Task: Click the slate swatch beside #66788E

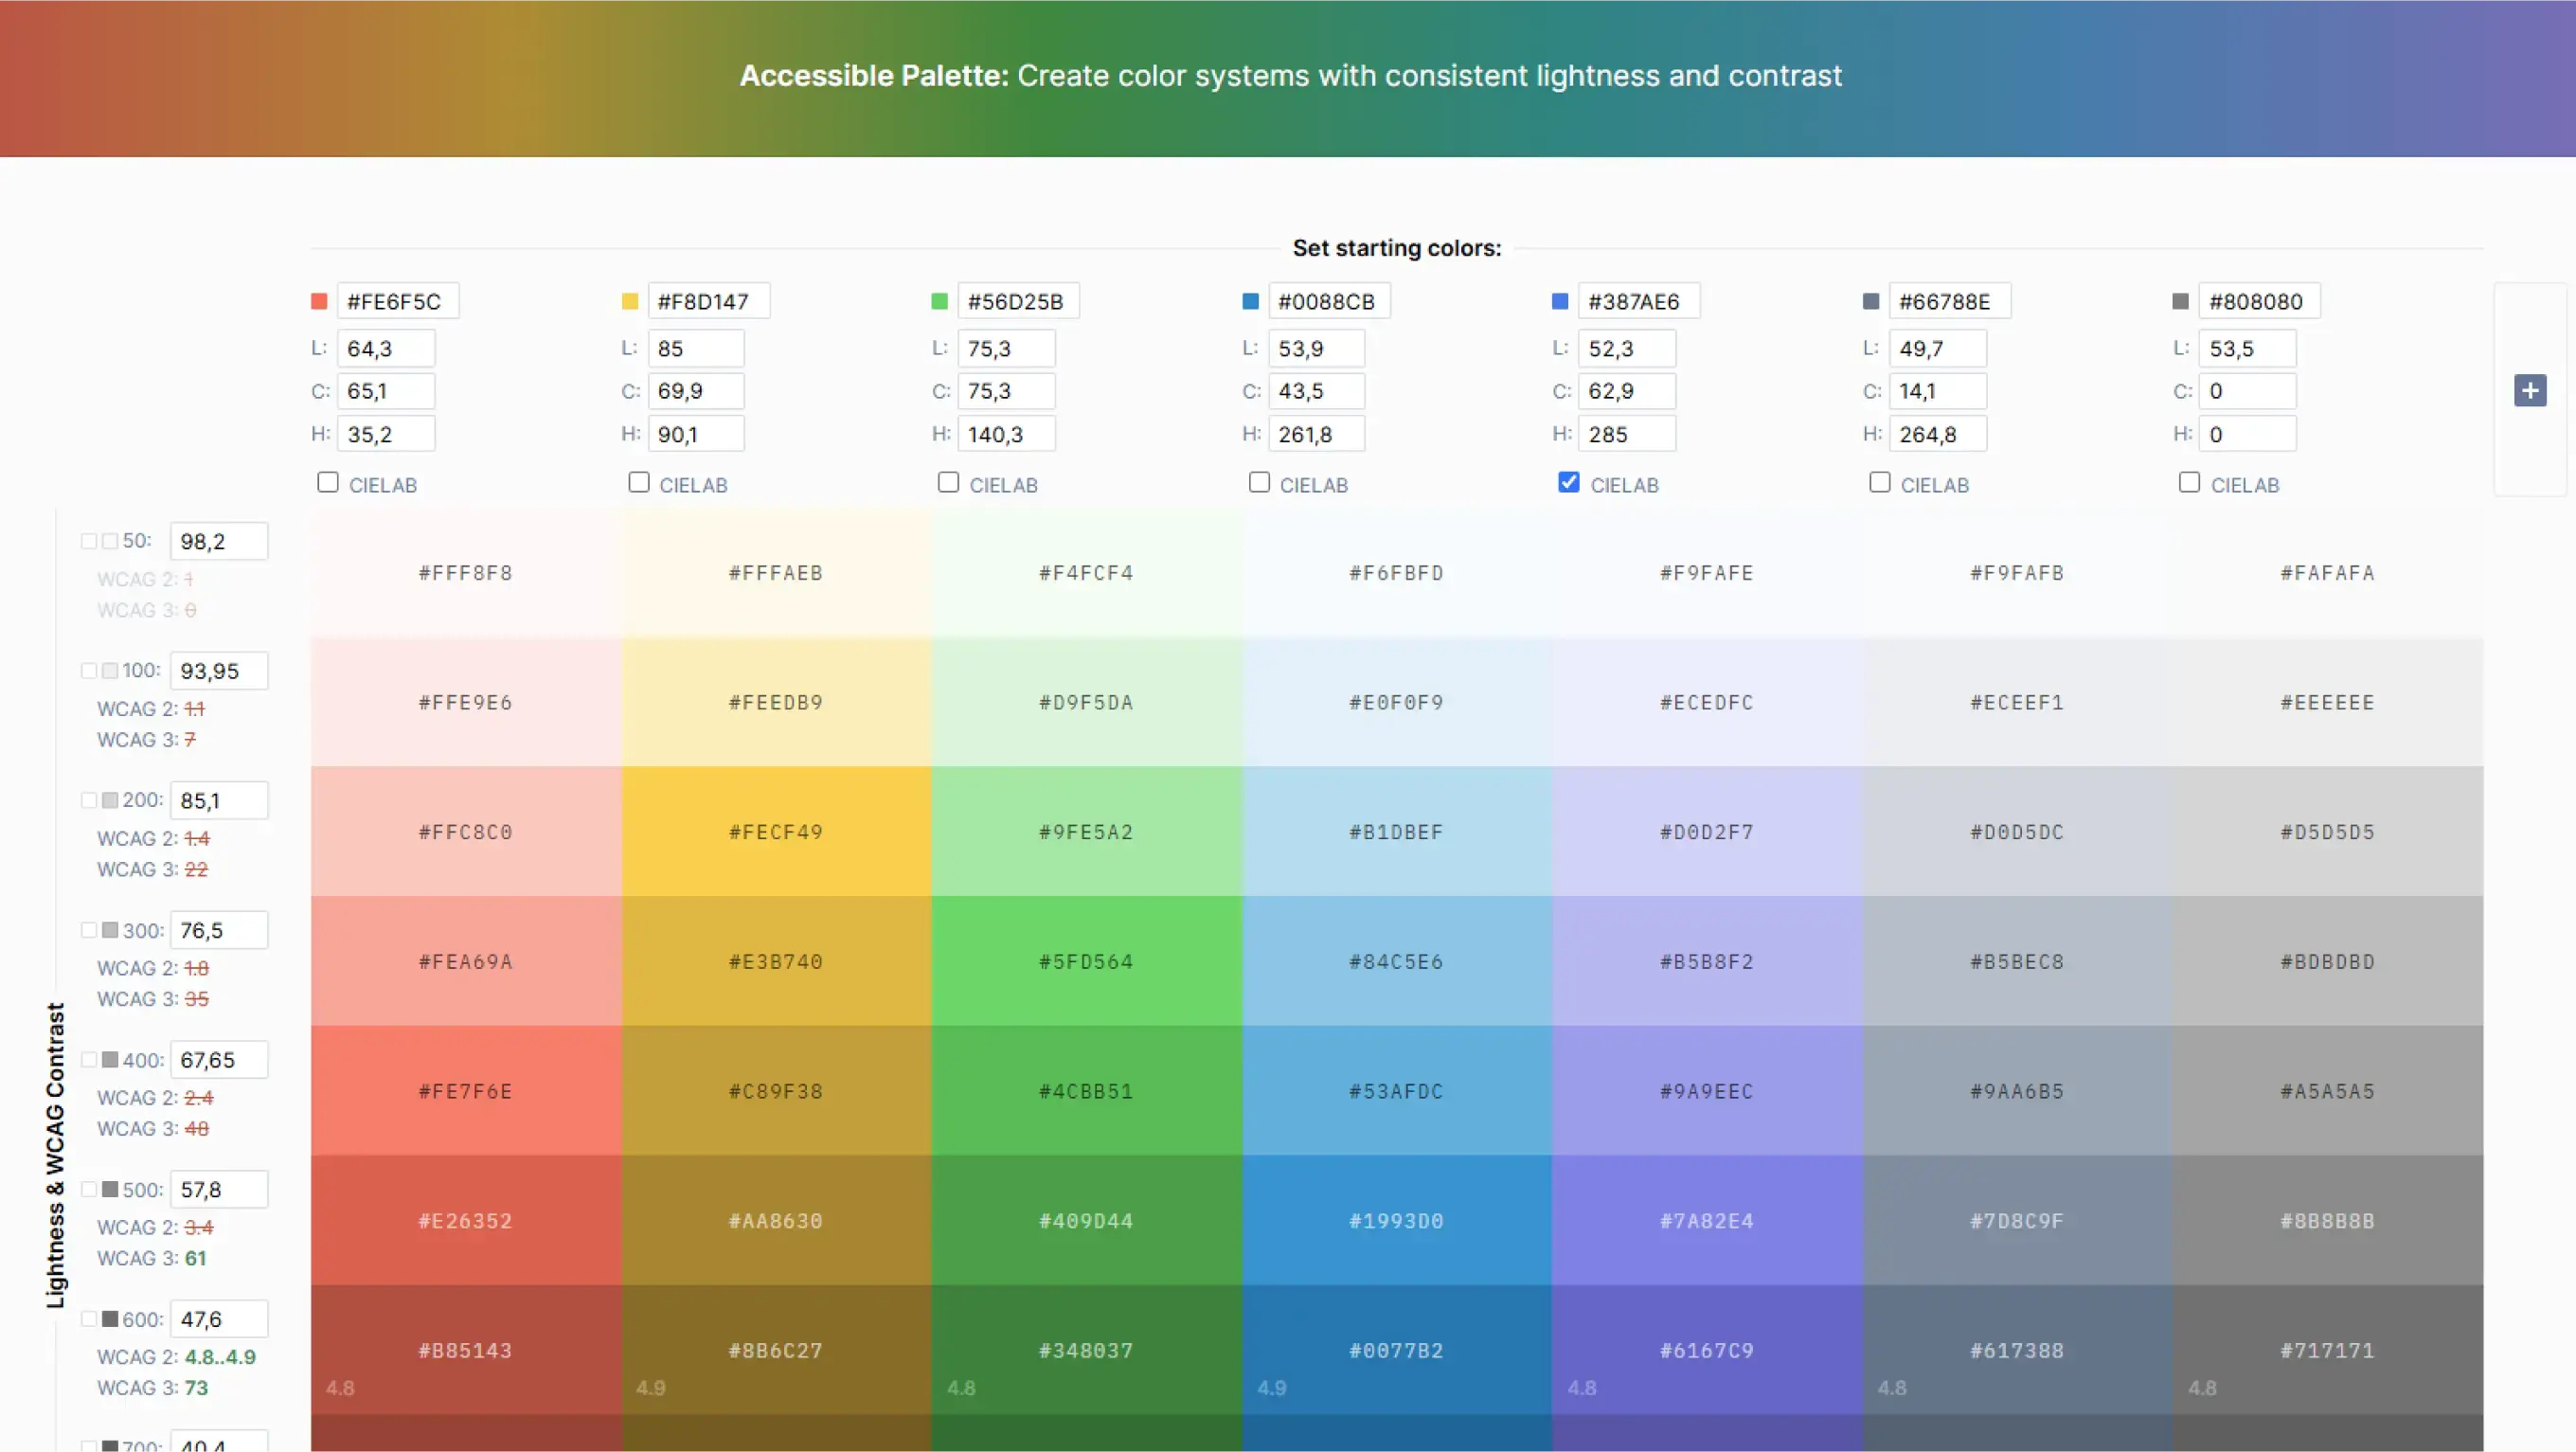Action: tap(1871, 301)
